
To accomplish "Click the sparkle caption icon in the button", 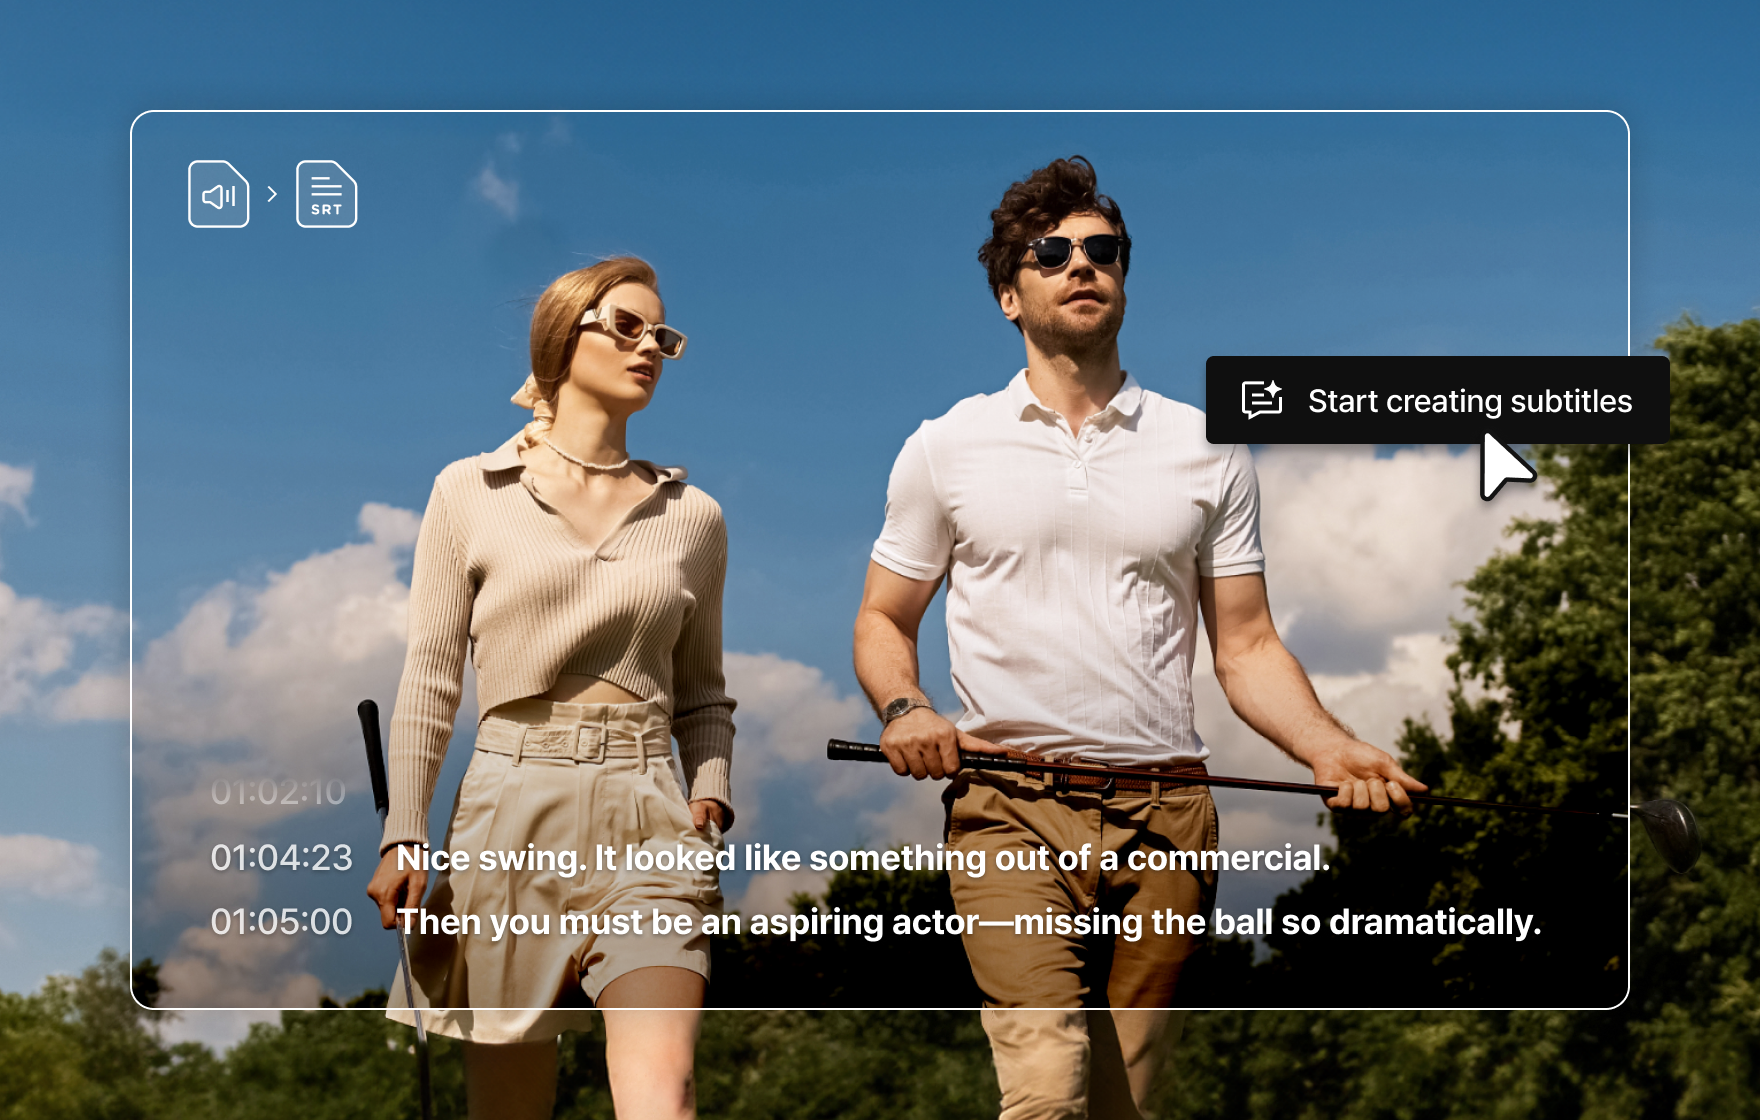I will (1261, 400).
